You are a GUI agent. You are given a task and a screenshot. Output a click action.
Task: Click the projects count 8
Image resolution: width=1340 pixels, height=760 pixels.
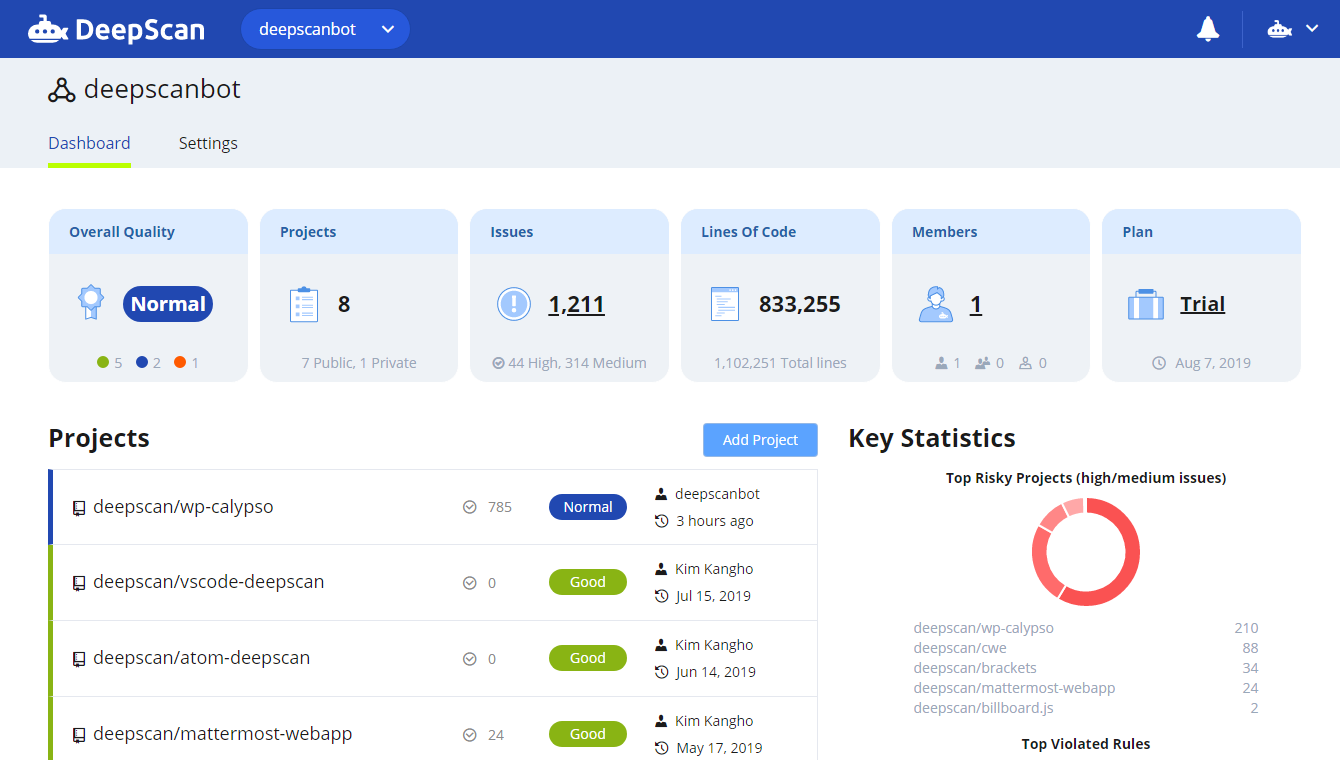[x=344, y=304]
